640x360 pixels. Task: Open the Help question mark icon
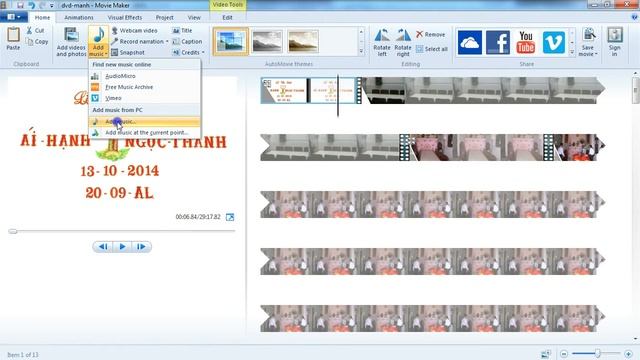[x=634, y=17]
